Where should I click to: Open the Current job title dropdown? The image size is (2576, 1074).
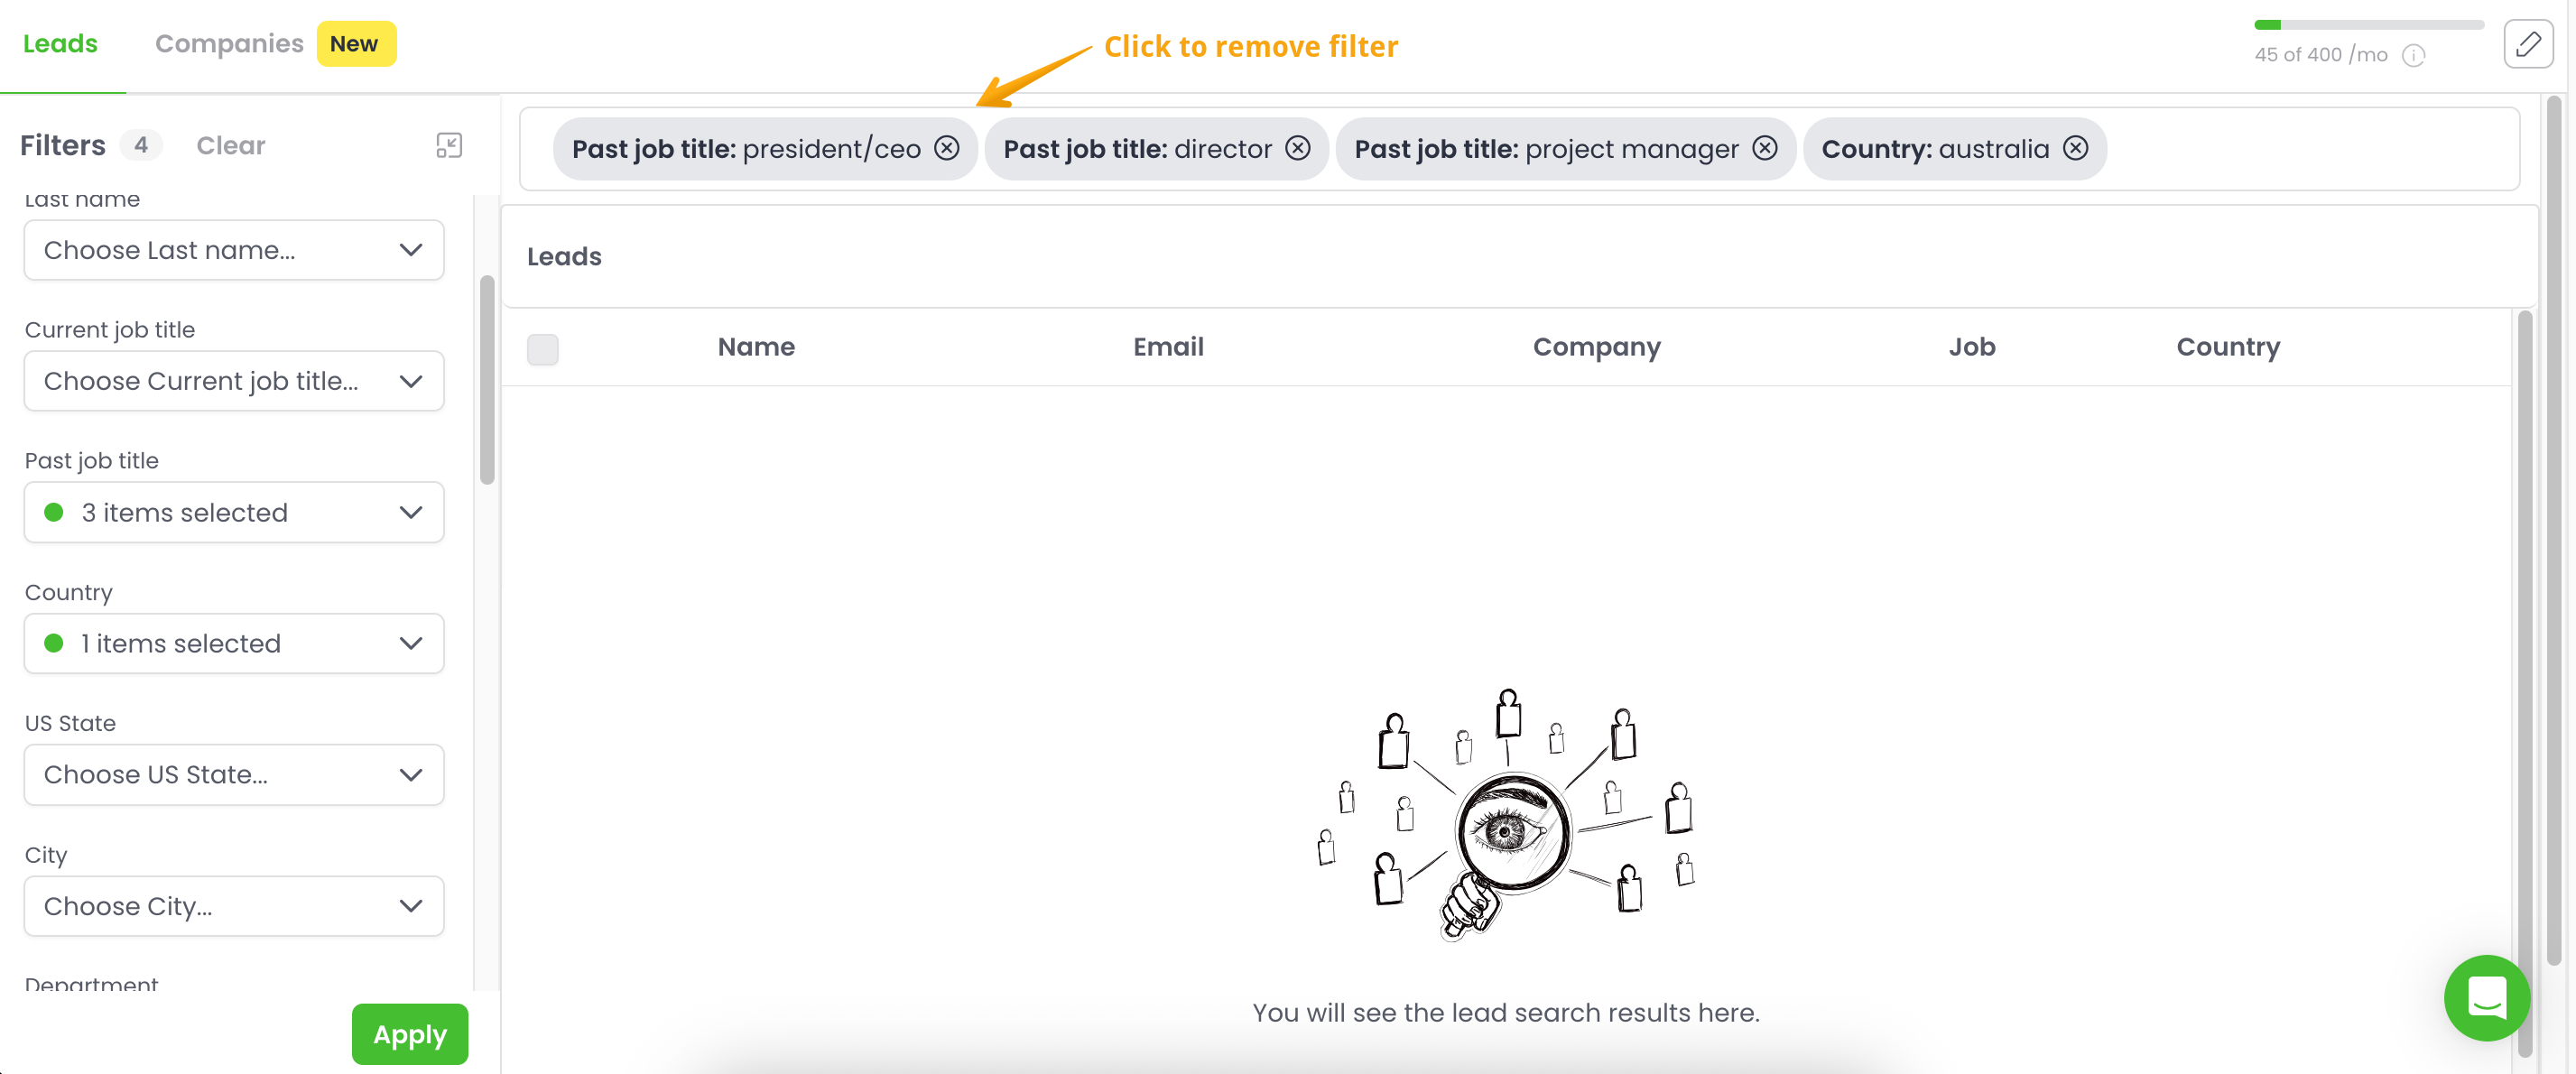click(x=234, y=381)
